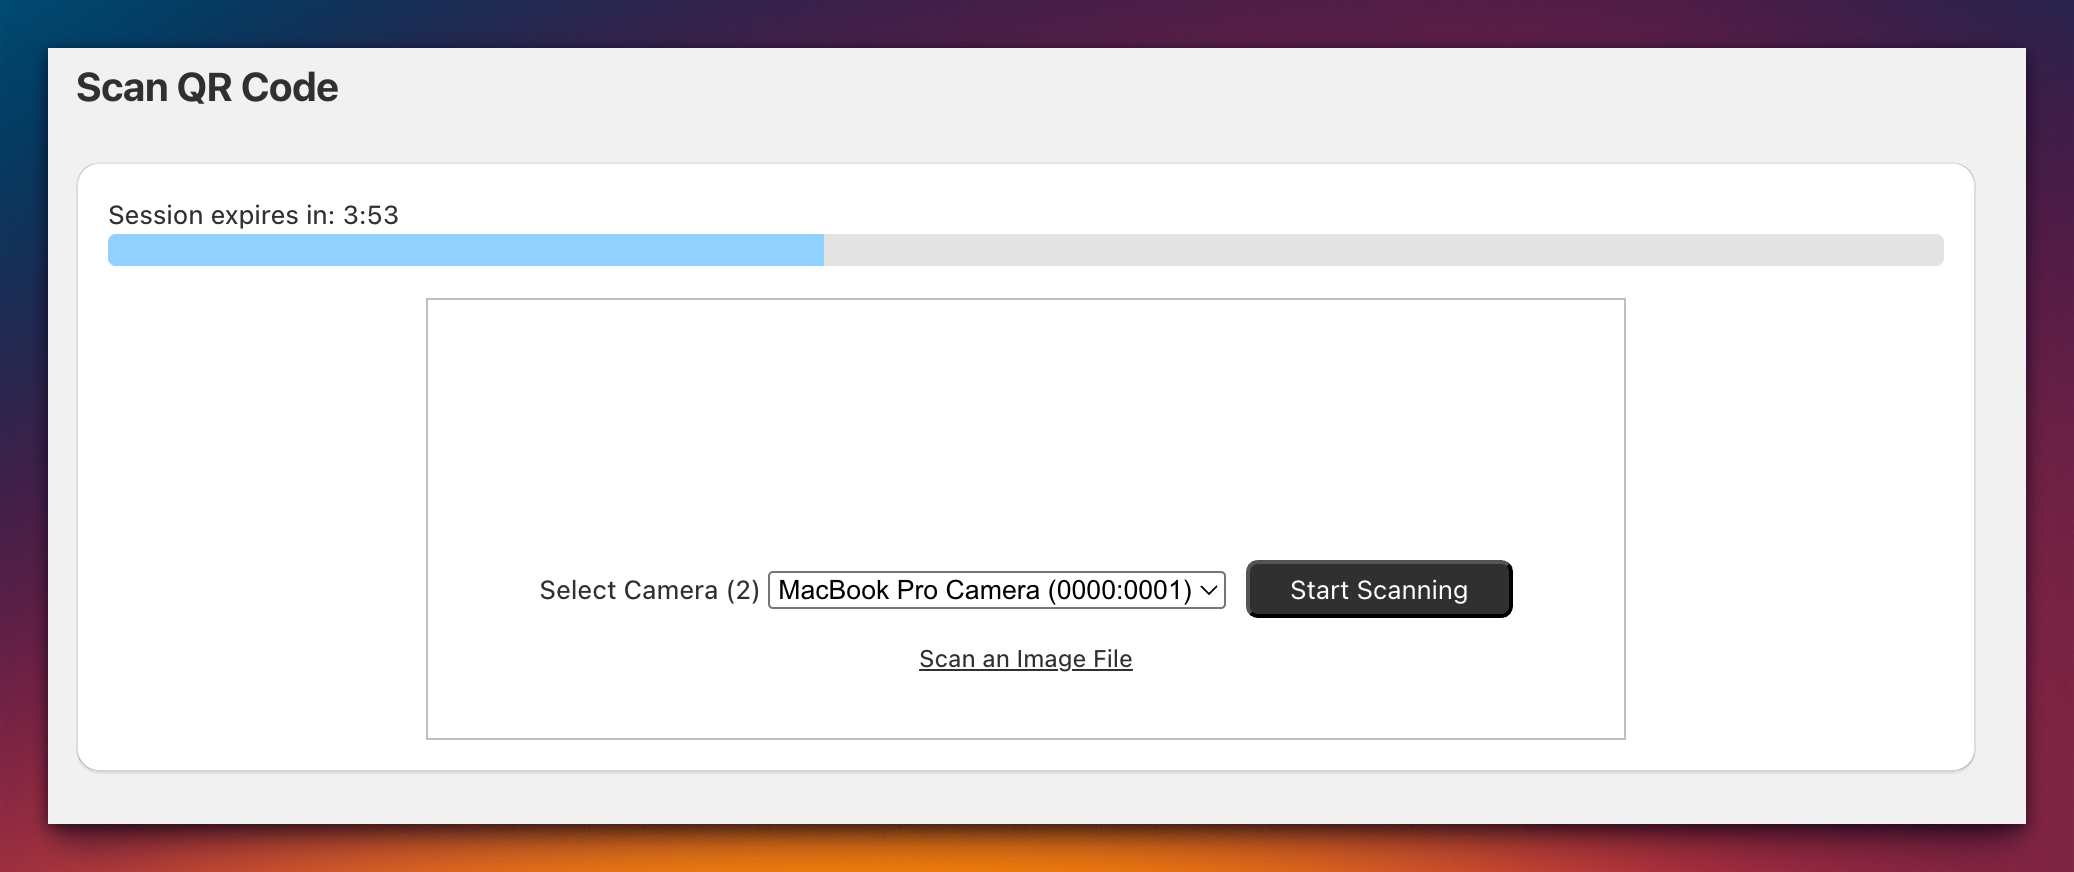Click the empty scanner preview area above controls
This screenshot has width=2074, height=872.
[1025, 420]
